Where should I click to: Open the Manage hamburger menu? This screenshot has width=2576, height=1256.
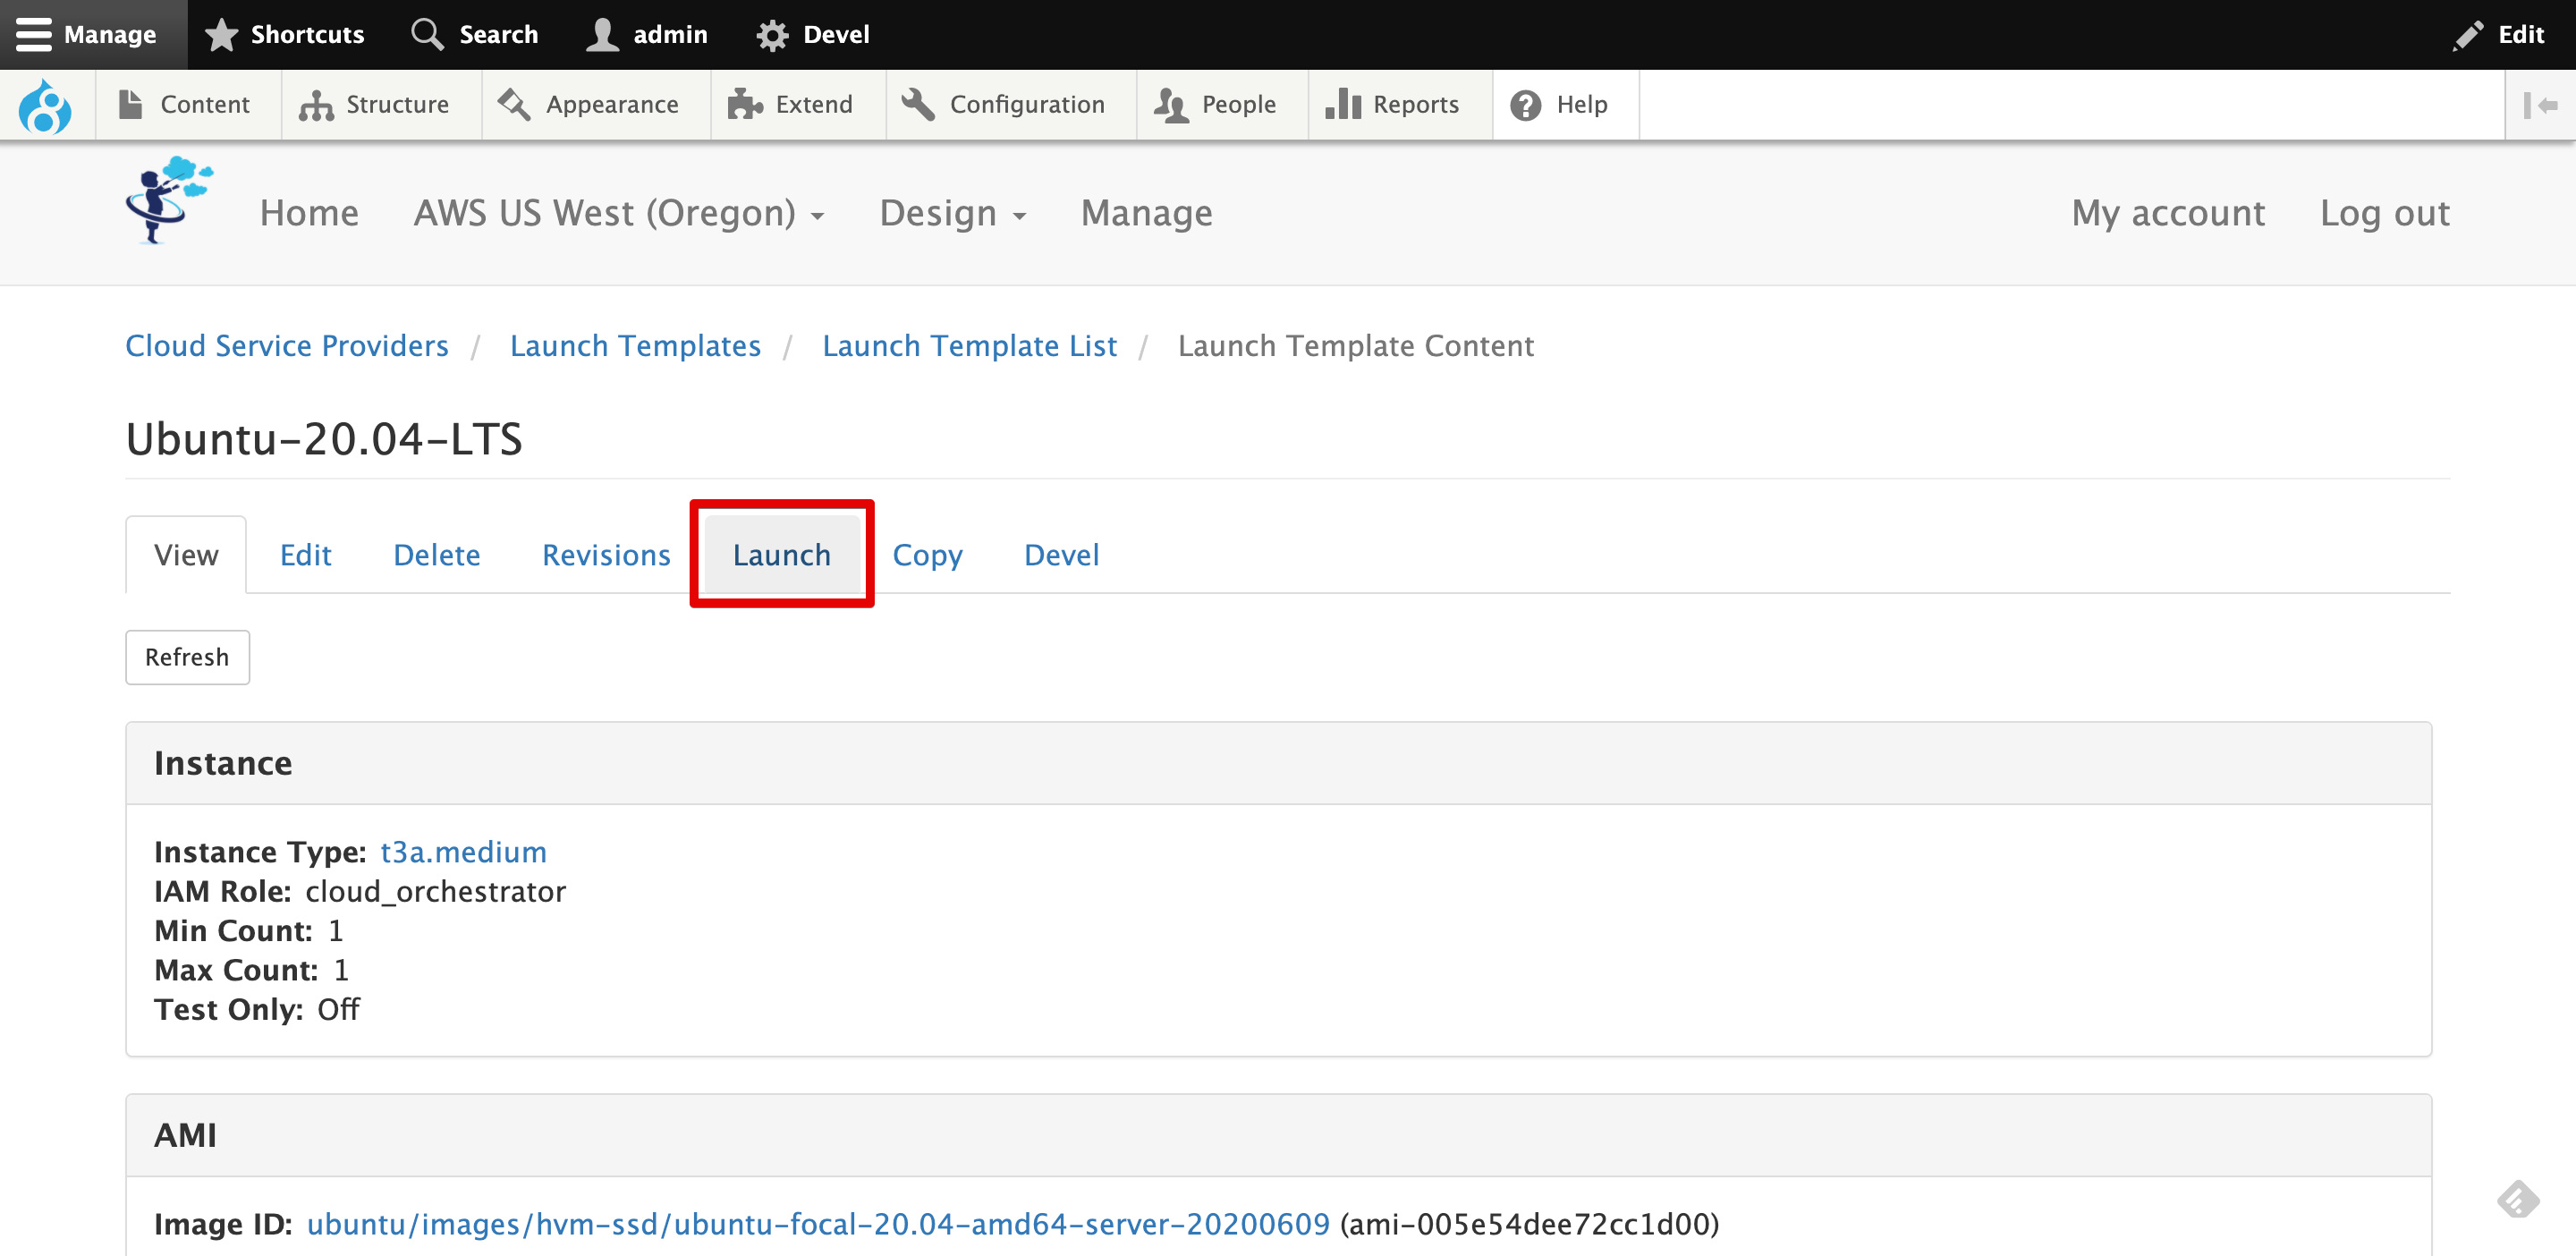pyautogui.click(x=35, y=34)
